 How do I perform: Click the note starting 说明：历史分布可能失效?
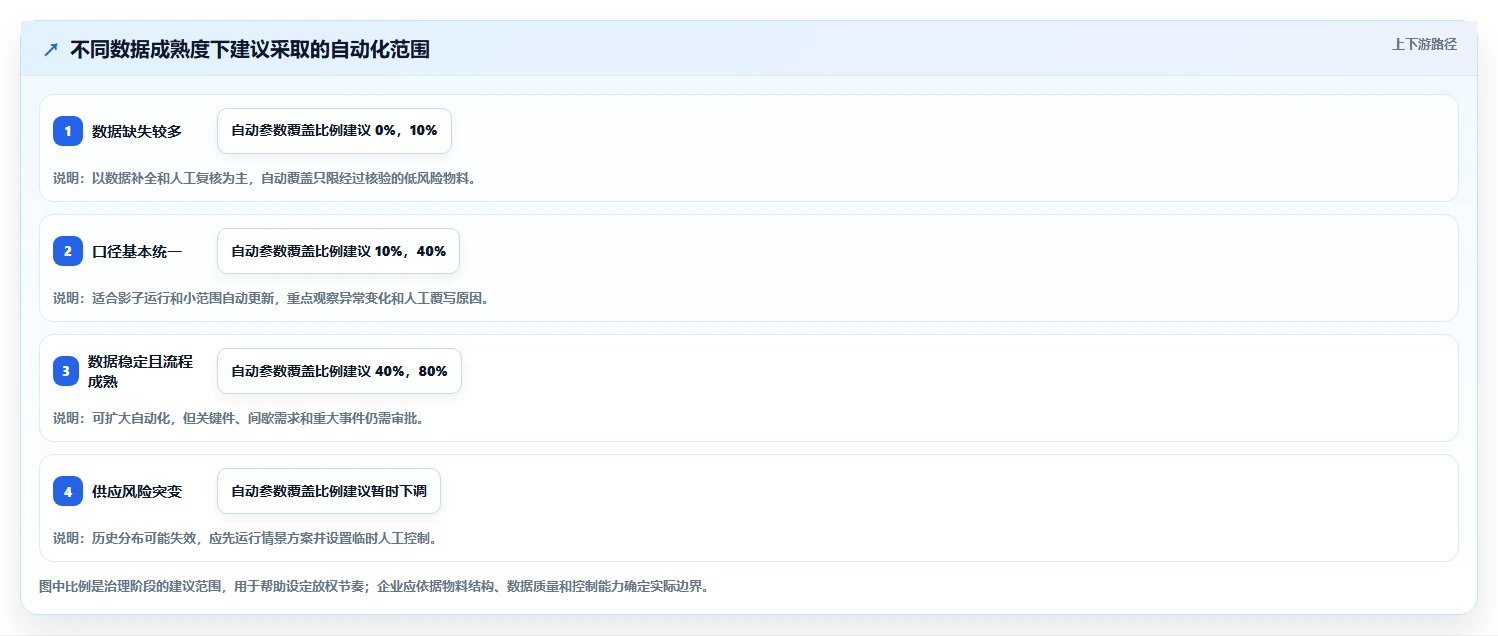[245, 538]
